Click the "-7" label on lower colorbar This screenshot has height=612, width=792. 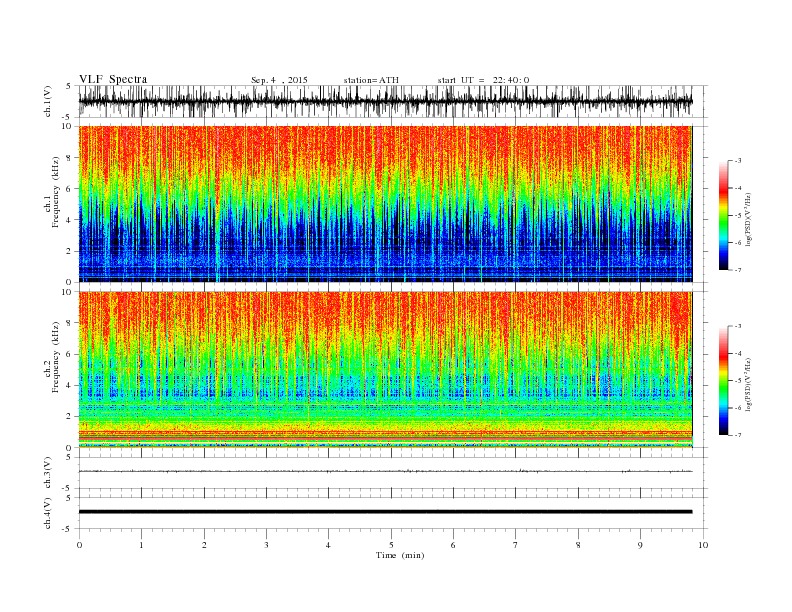(x=737, y=435)
